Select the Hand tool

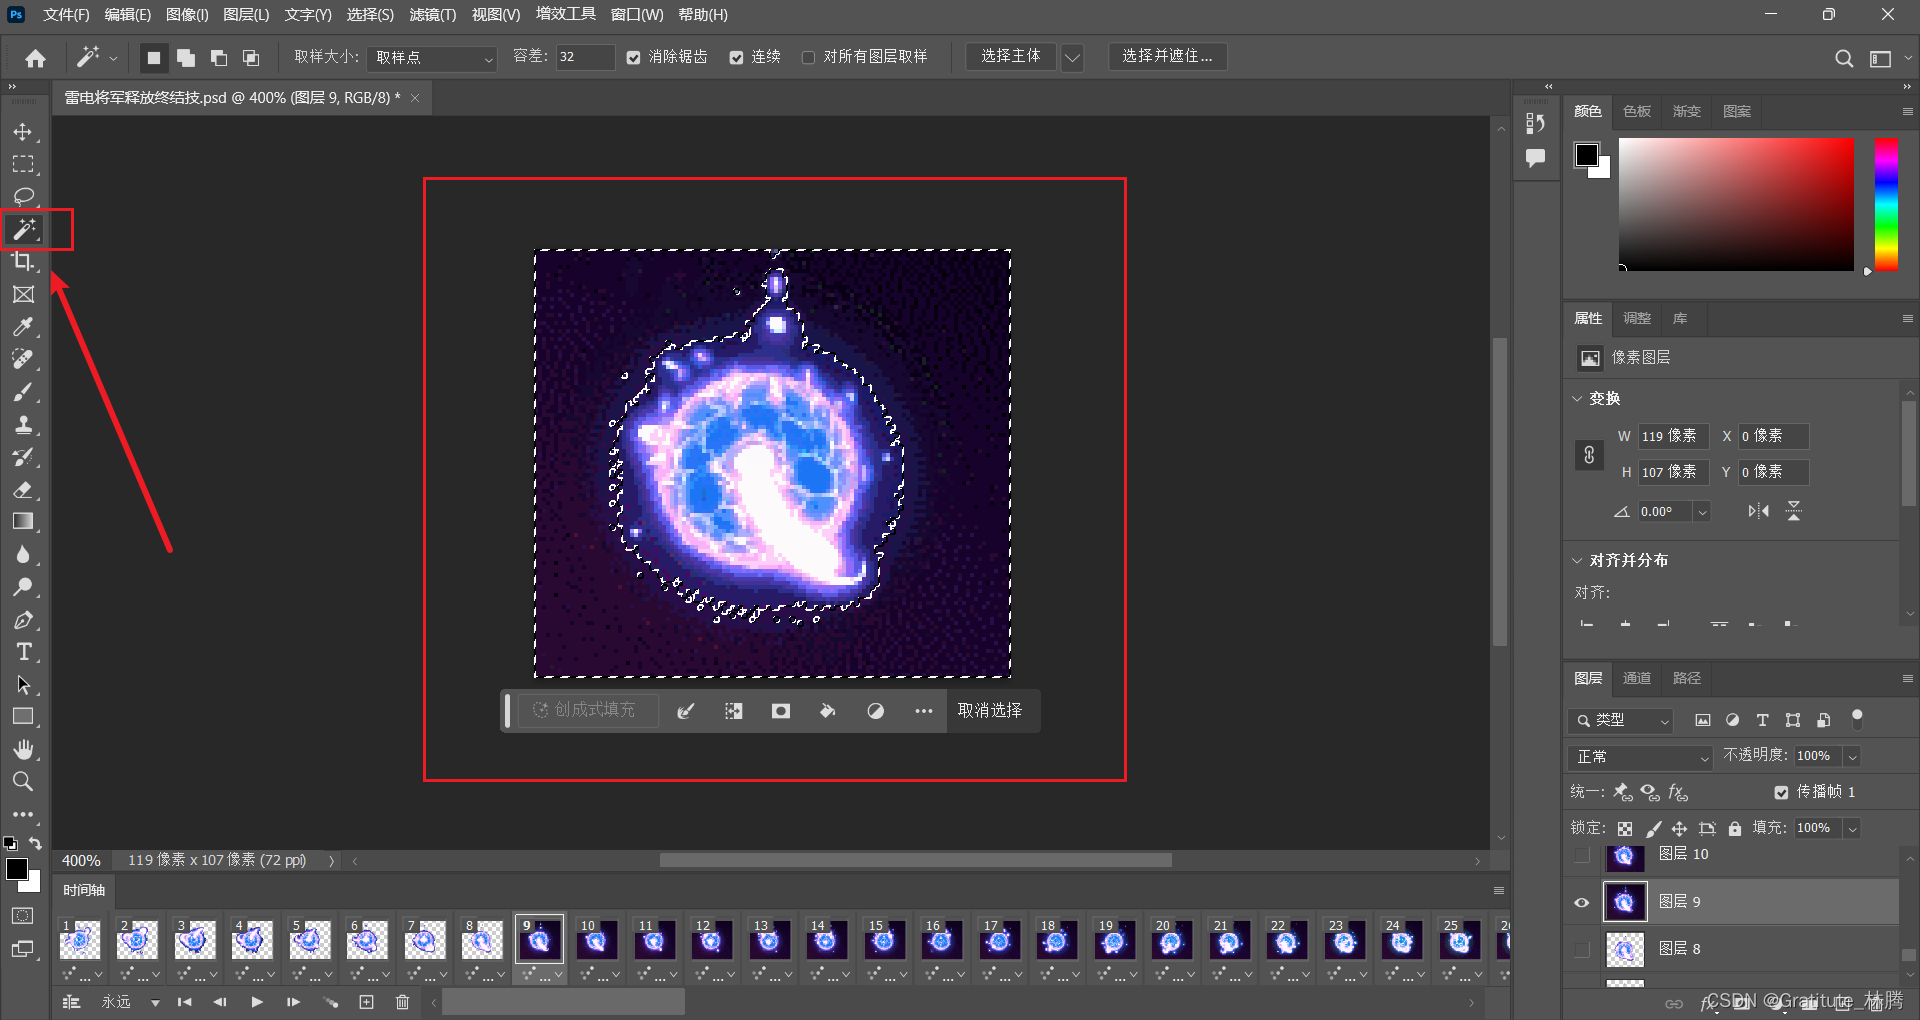(x=22, y=749)
